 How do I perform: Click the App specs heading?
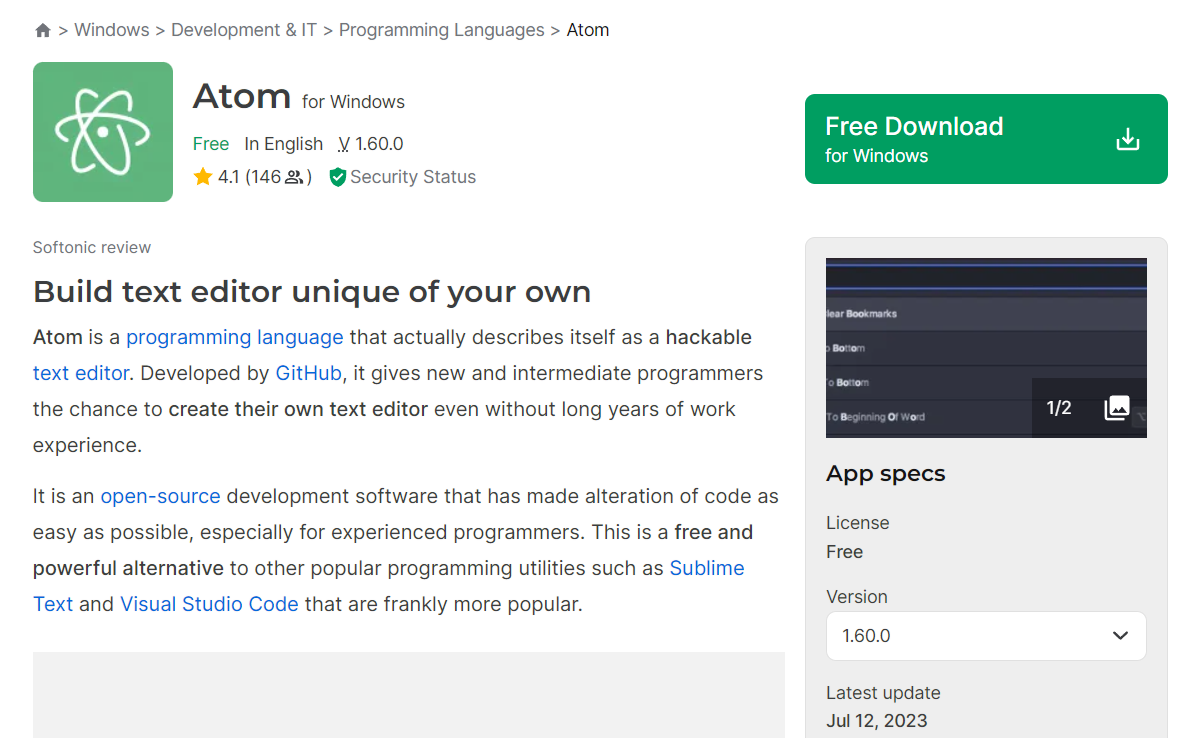coord(886,474)
